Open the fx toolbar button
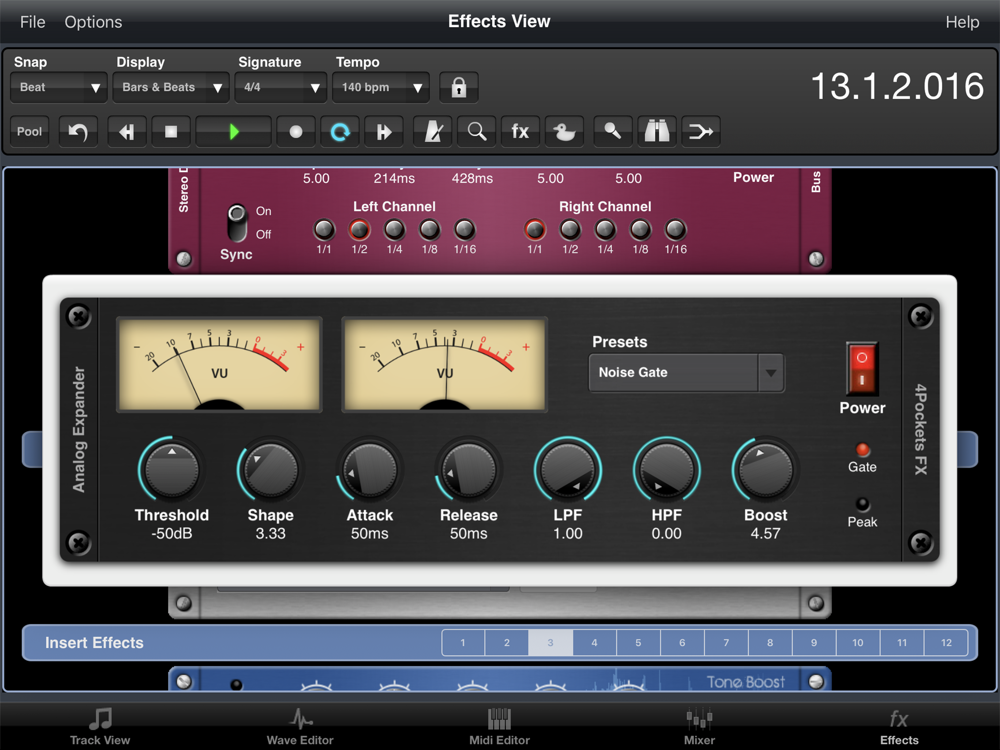The width and height of the screenshot is (1000, 750). (520, 132)
